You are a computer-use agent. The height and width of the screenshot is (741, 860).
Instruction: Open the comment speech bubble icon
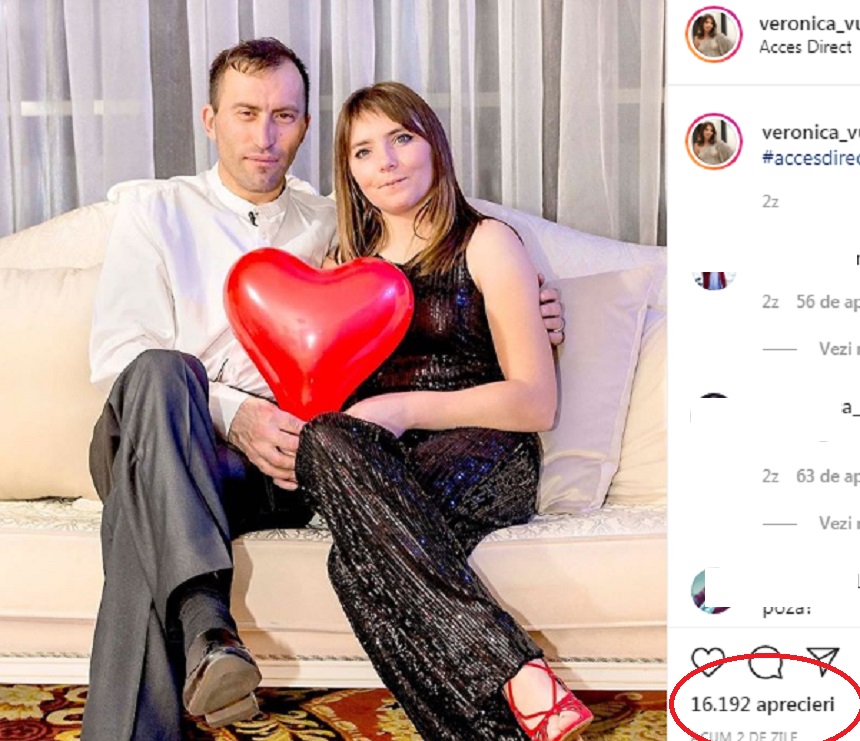[x=766, y=661]
